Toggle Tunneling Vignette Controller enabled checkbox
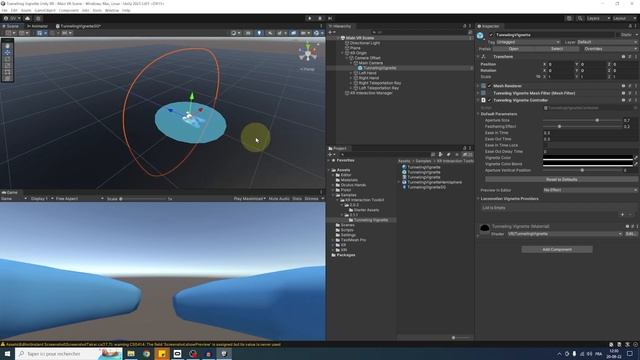The image size is (640, 360). tap(489, 100)
